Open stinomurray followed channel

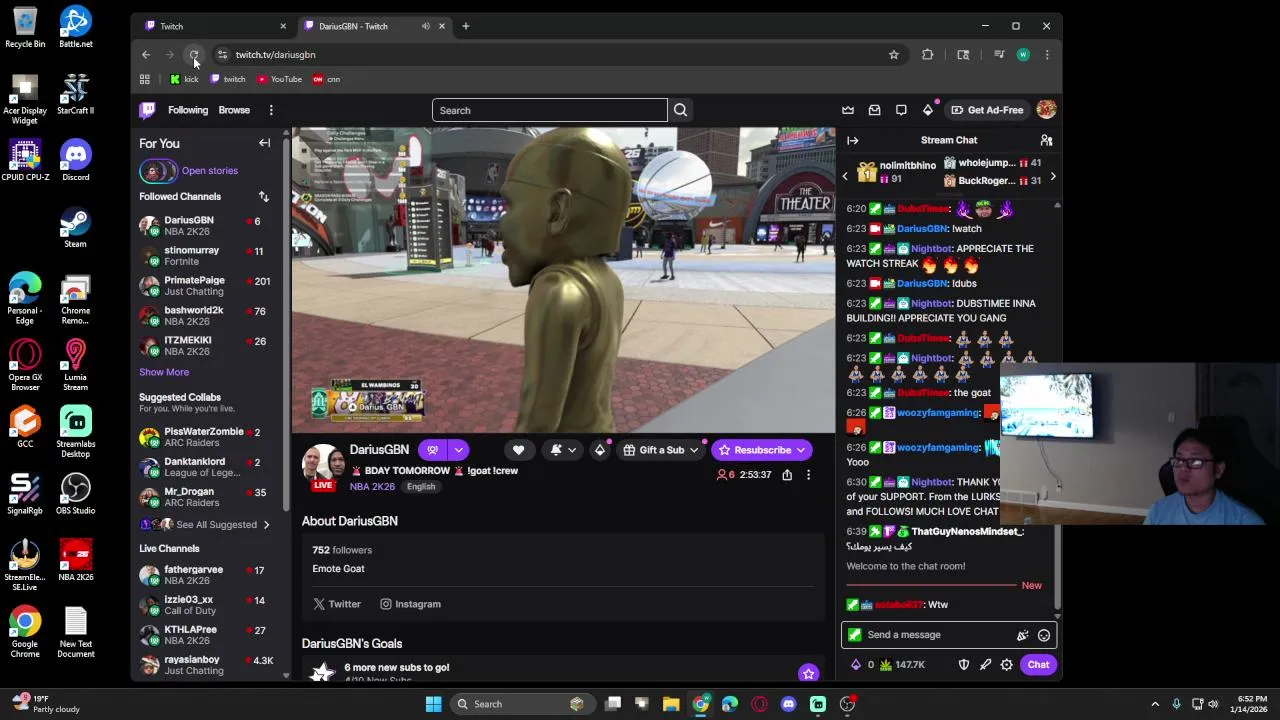pyautogui.click(x=205, y=256)
